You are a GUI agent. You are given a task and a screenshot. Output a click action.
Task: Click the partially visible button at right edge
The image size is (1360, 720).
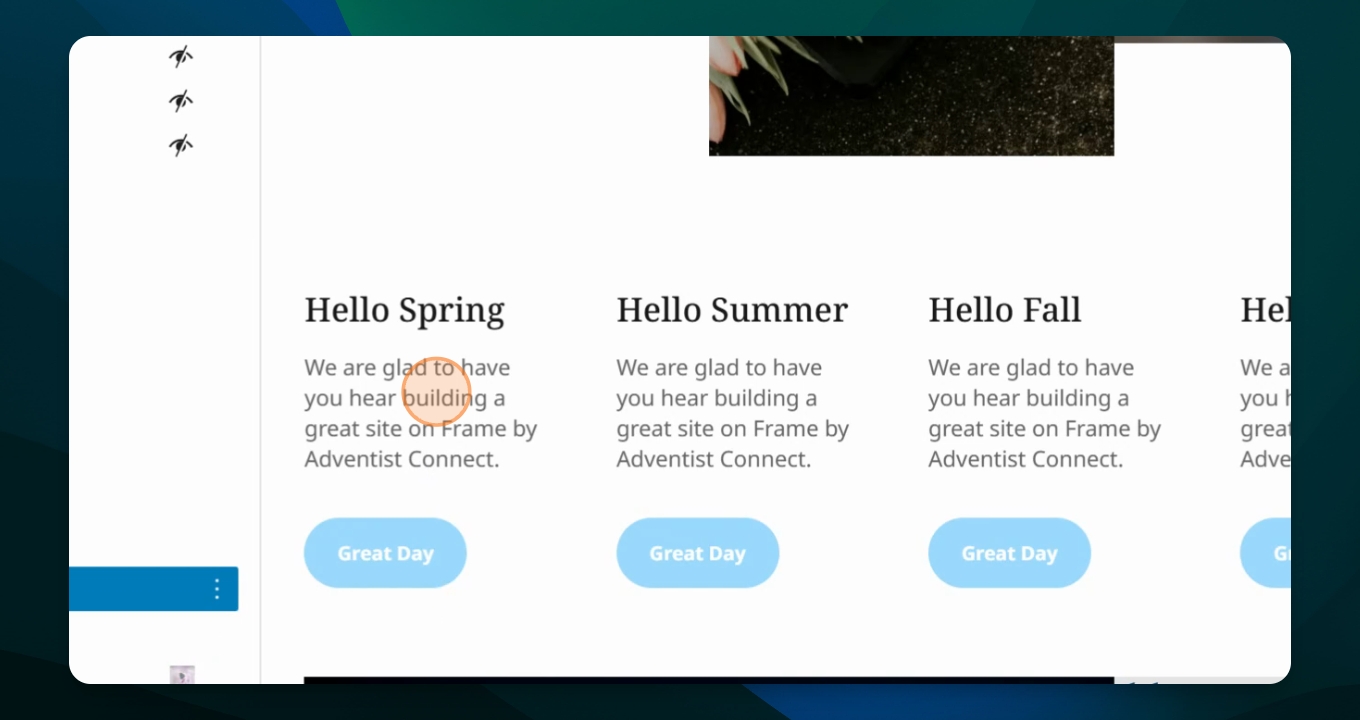1267,553
